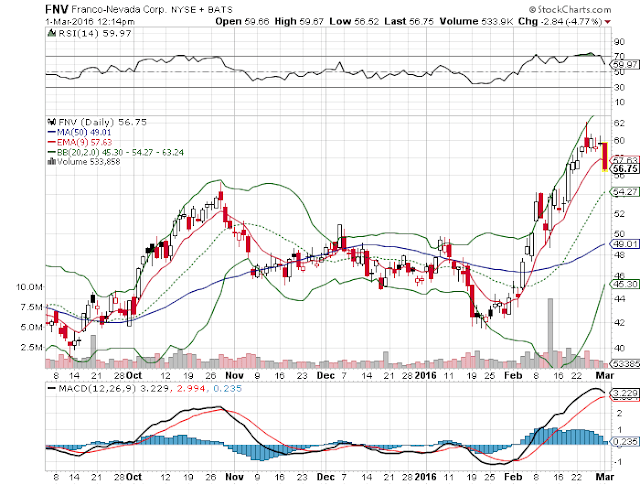Click the latest red candlestick at March
The image size is (640, 485).
605,156
